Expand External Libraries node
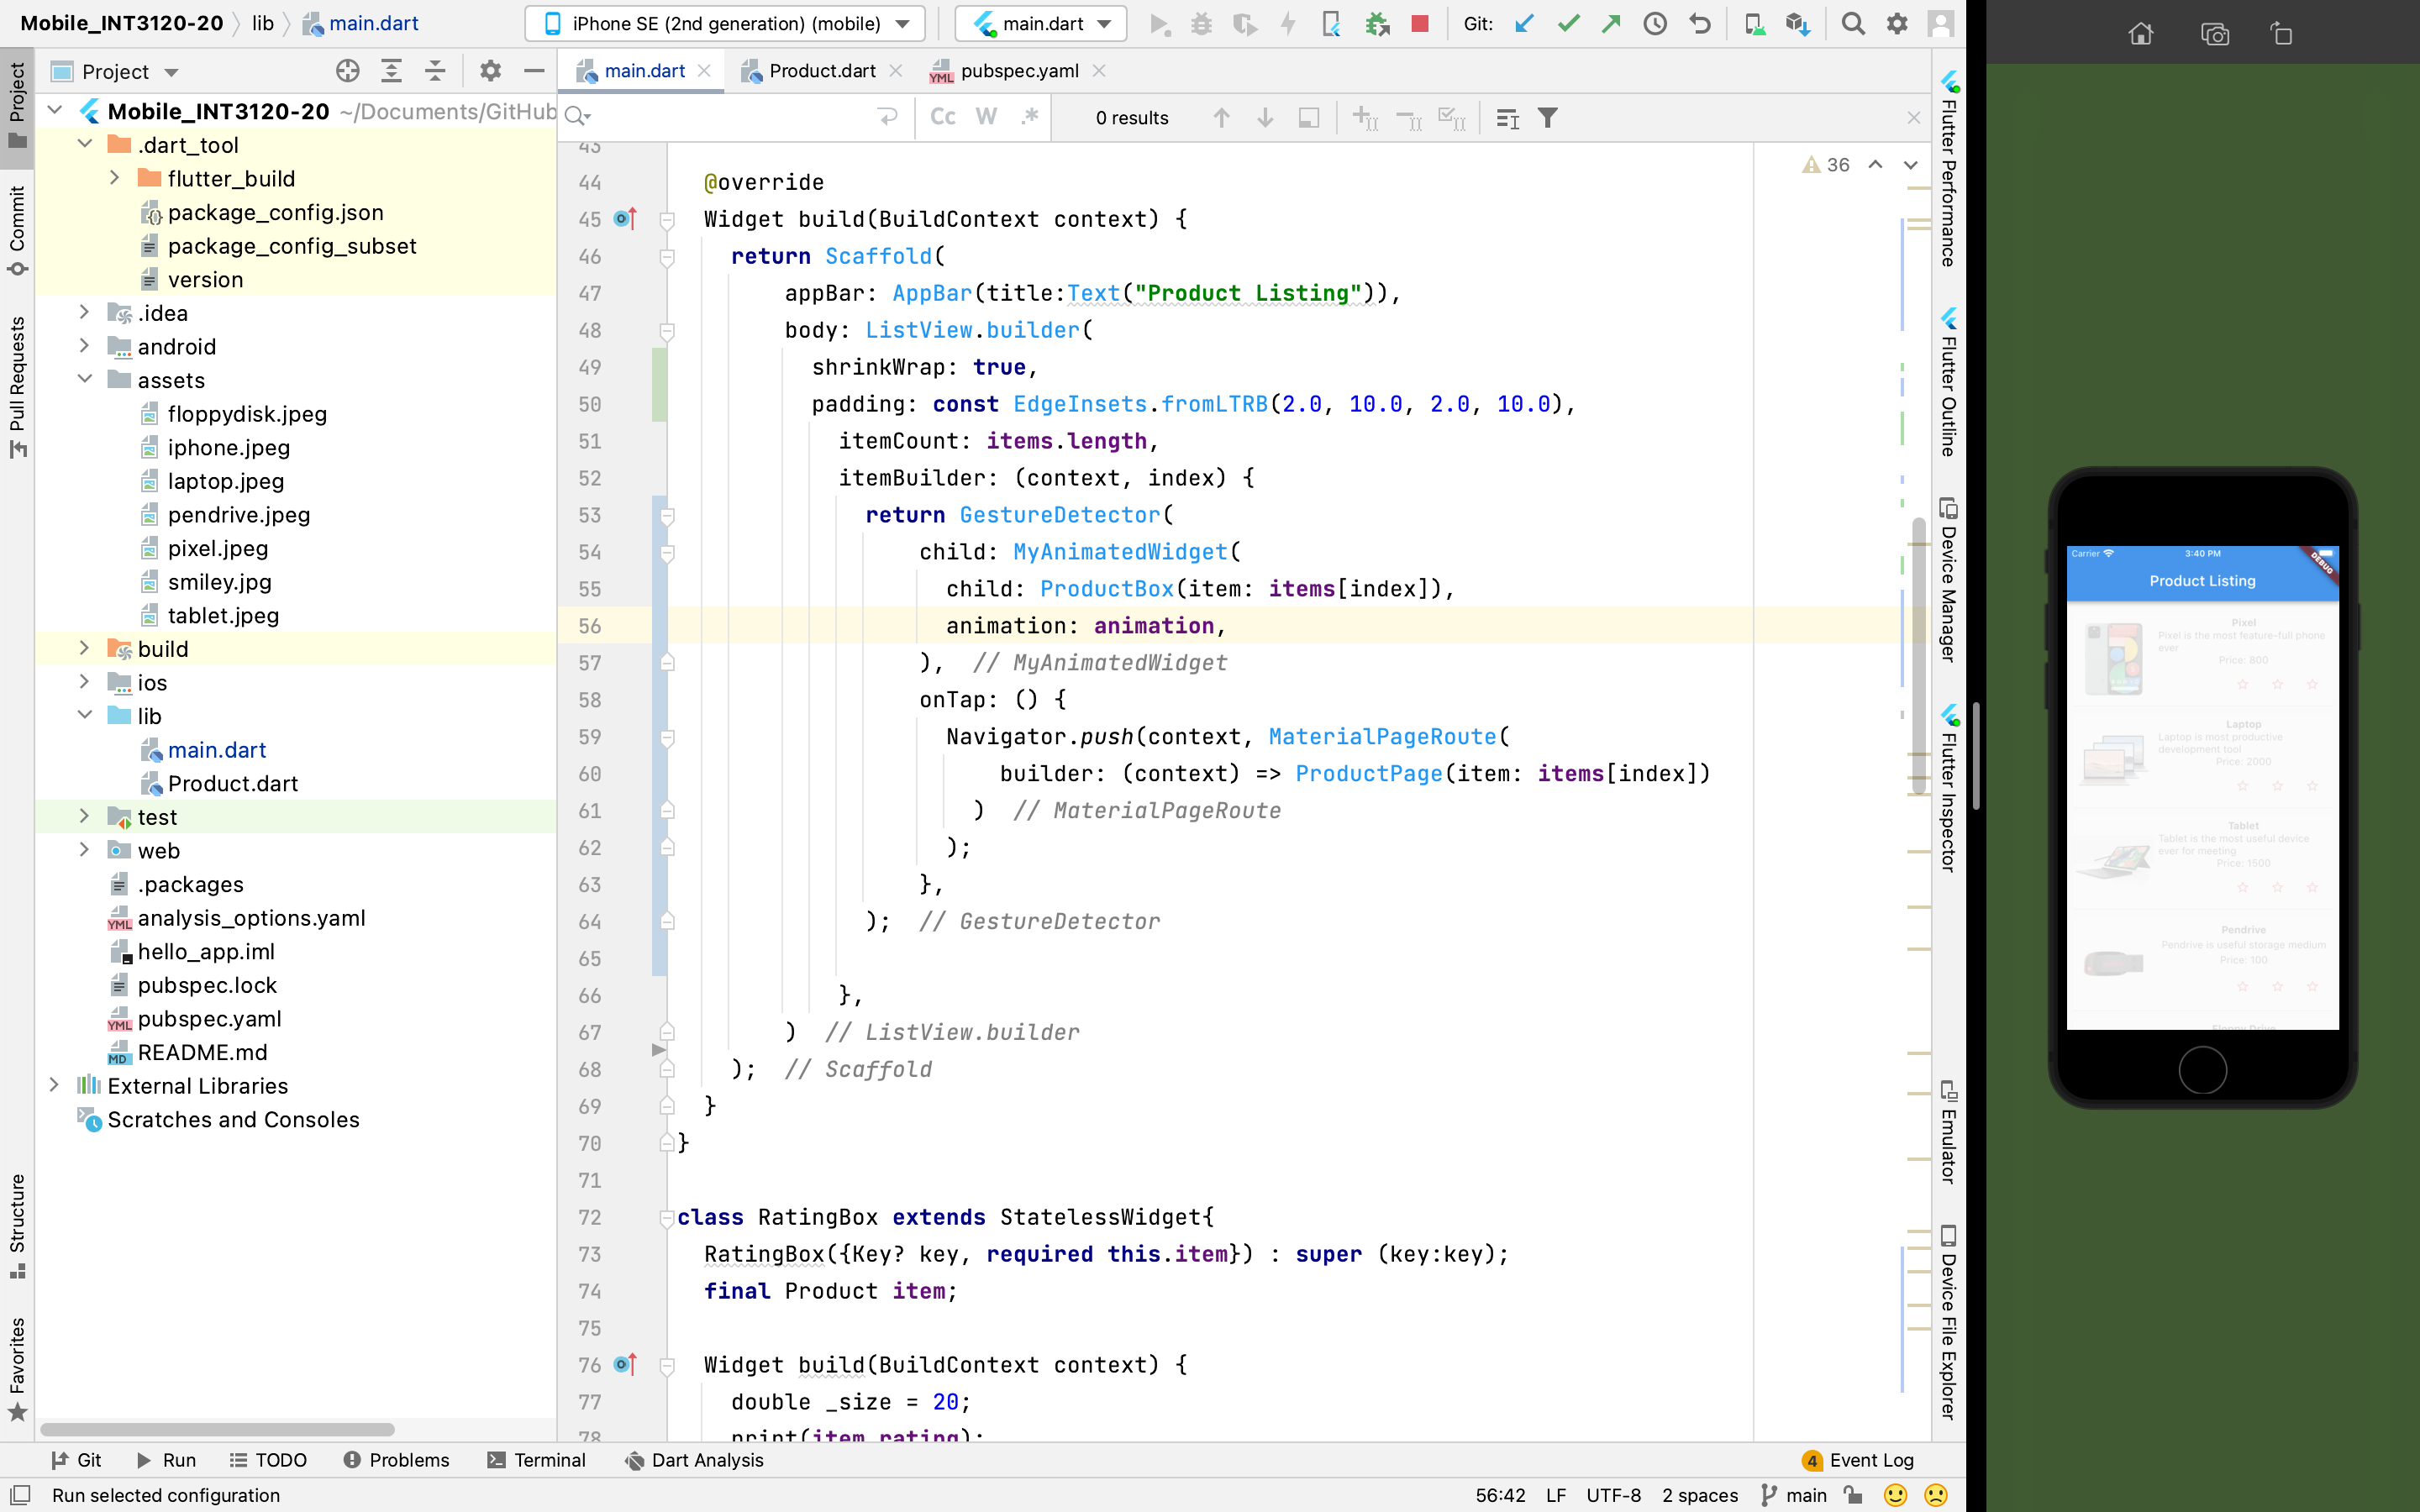The image size is (2420, 1512). pyautogui.click(x=54, y=1085)
